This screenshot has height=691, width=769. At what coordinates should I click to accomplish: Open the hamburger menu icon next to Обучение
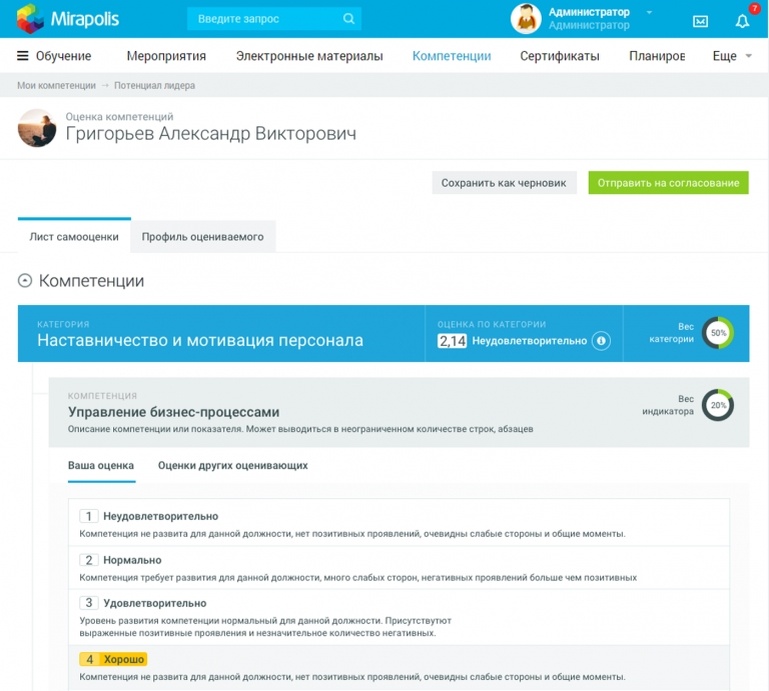[23, 56]
